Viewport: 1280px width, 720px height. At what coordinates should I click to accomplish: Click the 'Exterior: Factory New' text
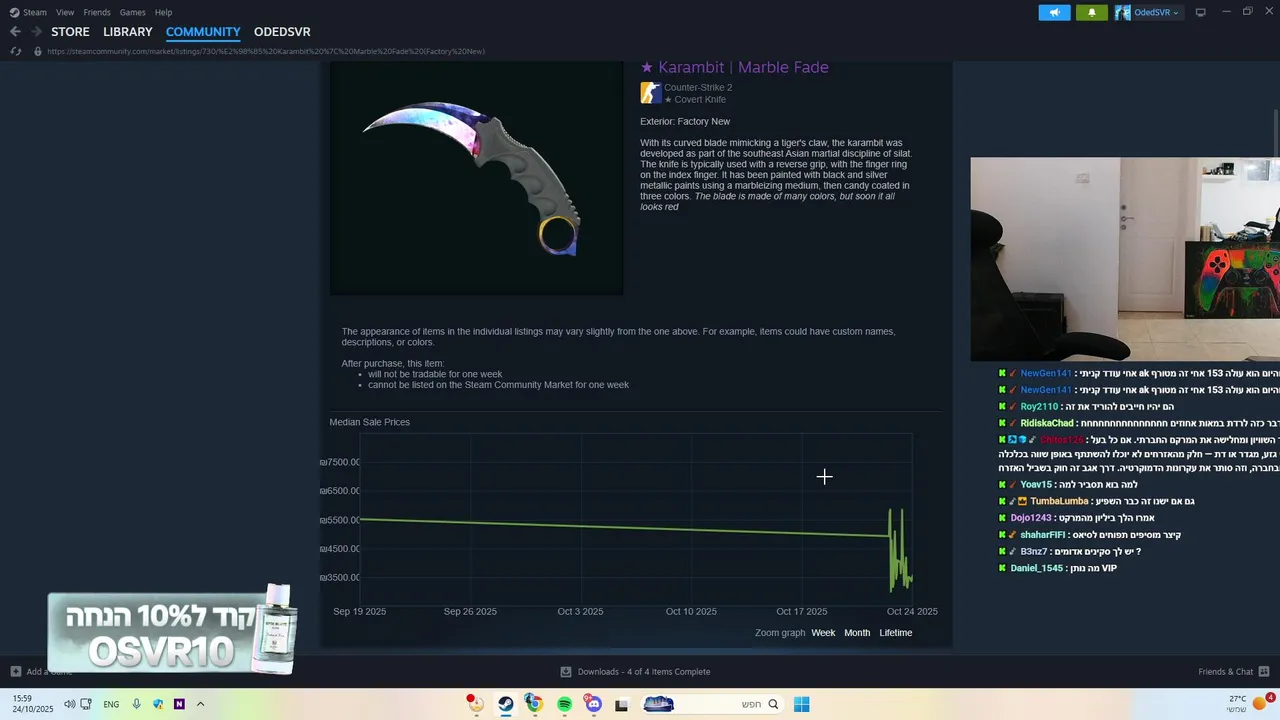click(685, 122)
